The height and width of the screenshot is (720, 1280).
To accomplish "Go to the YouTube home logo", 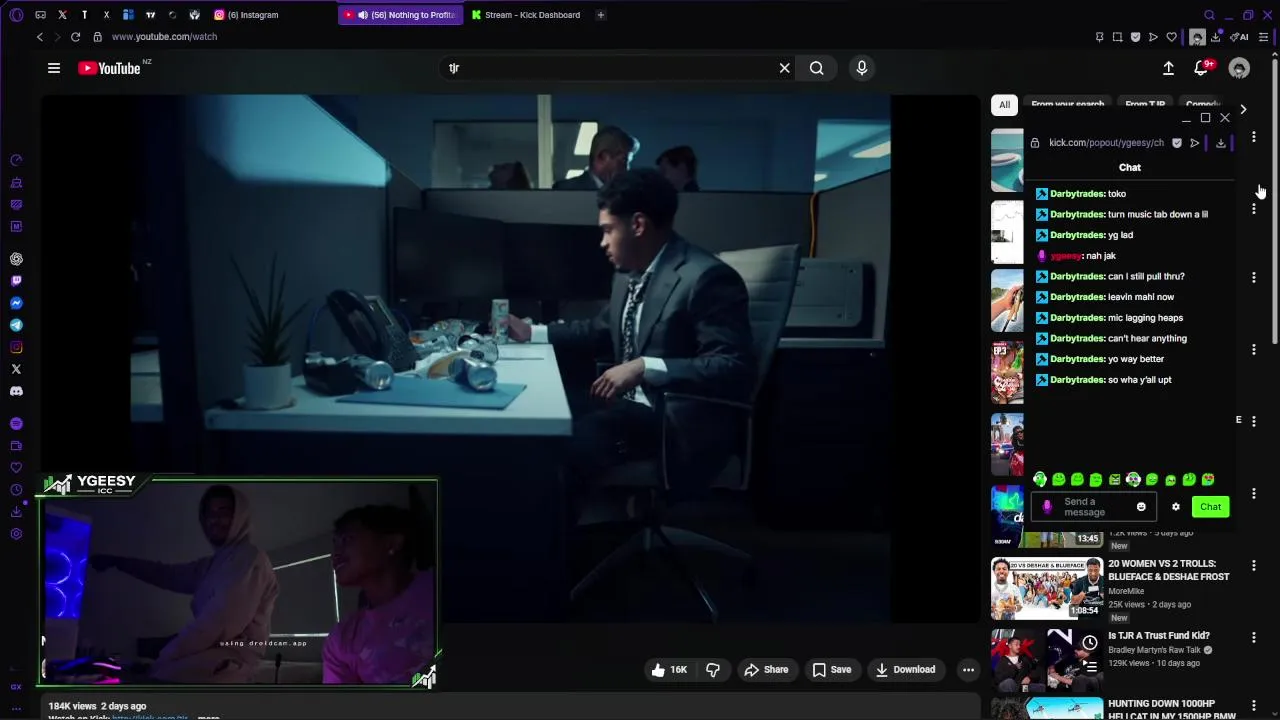I will (109, 68).
